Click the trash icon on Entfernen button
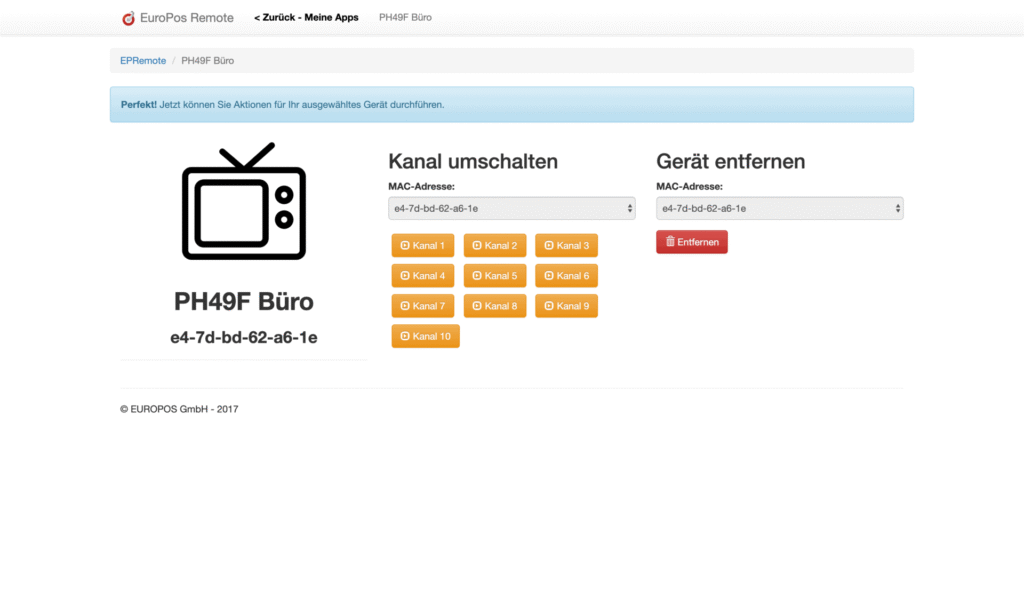Viewport: 1024px width, 607px height. pos(670,242)
